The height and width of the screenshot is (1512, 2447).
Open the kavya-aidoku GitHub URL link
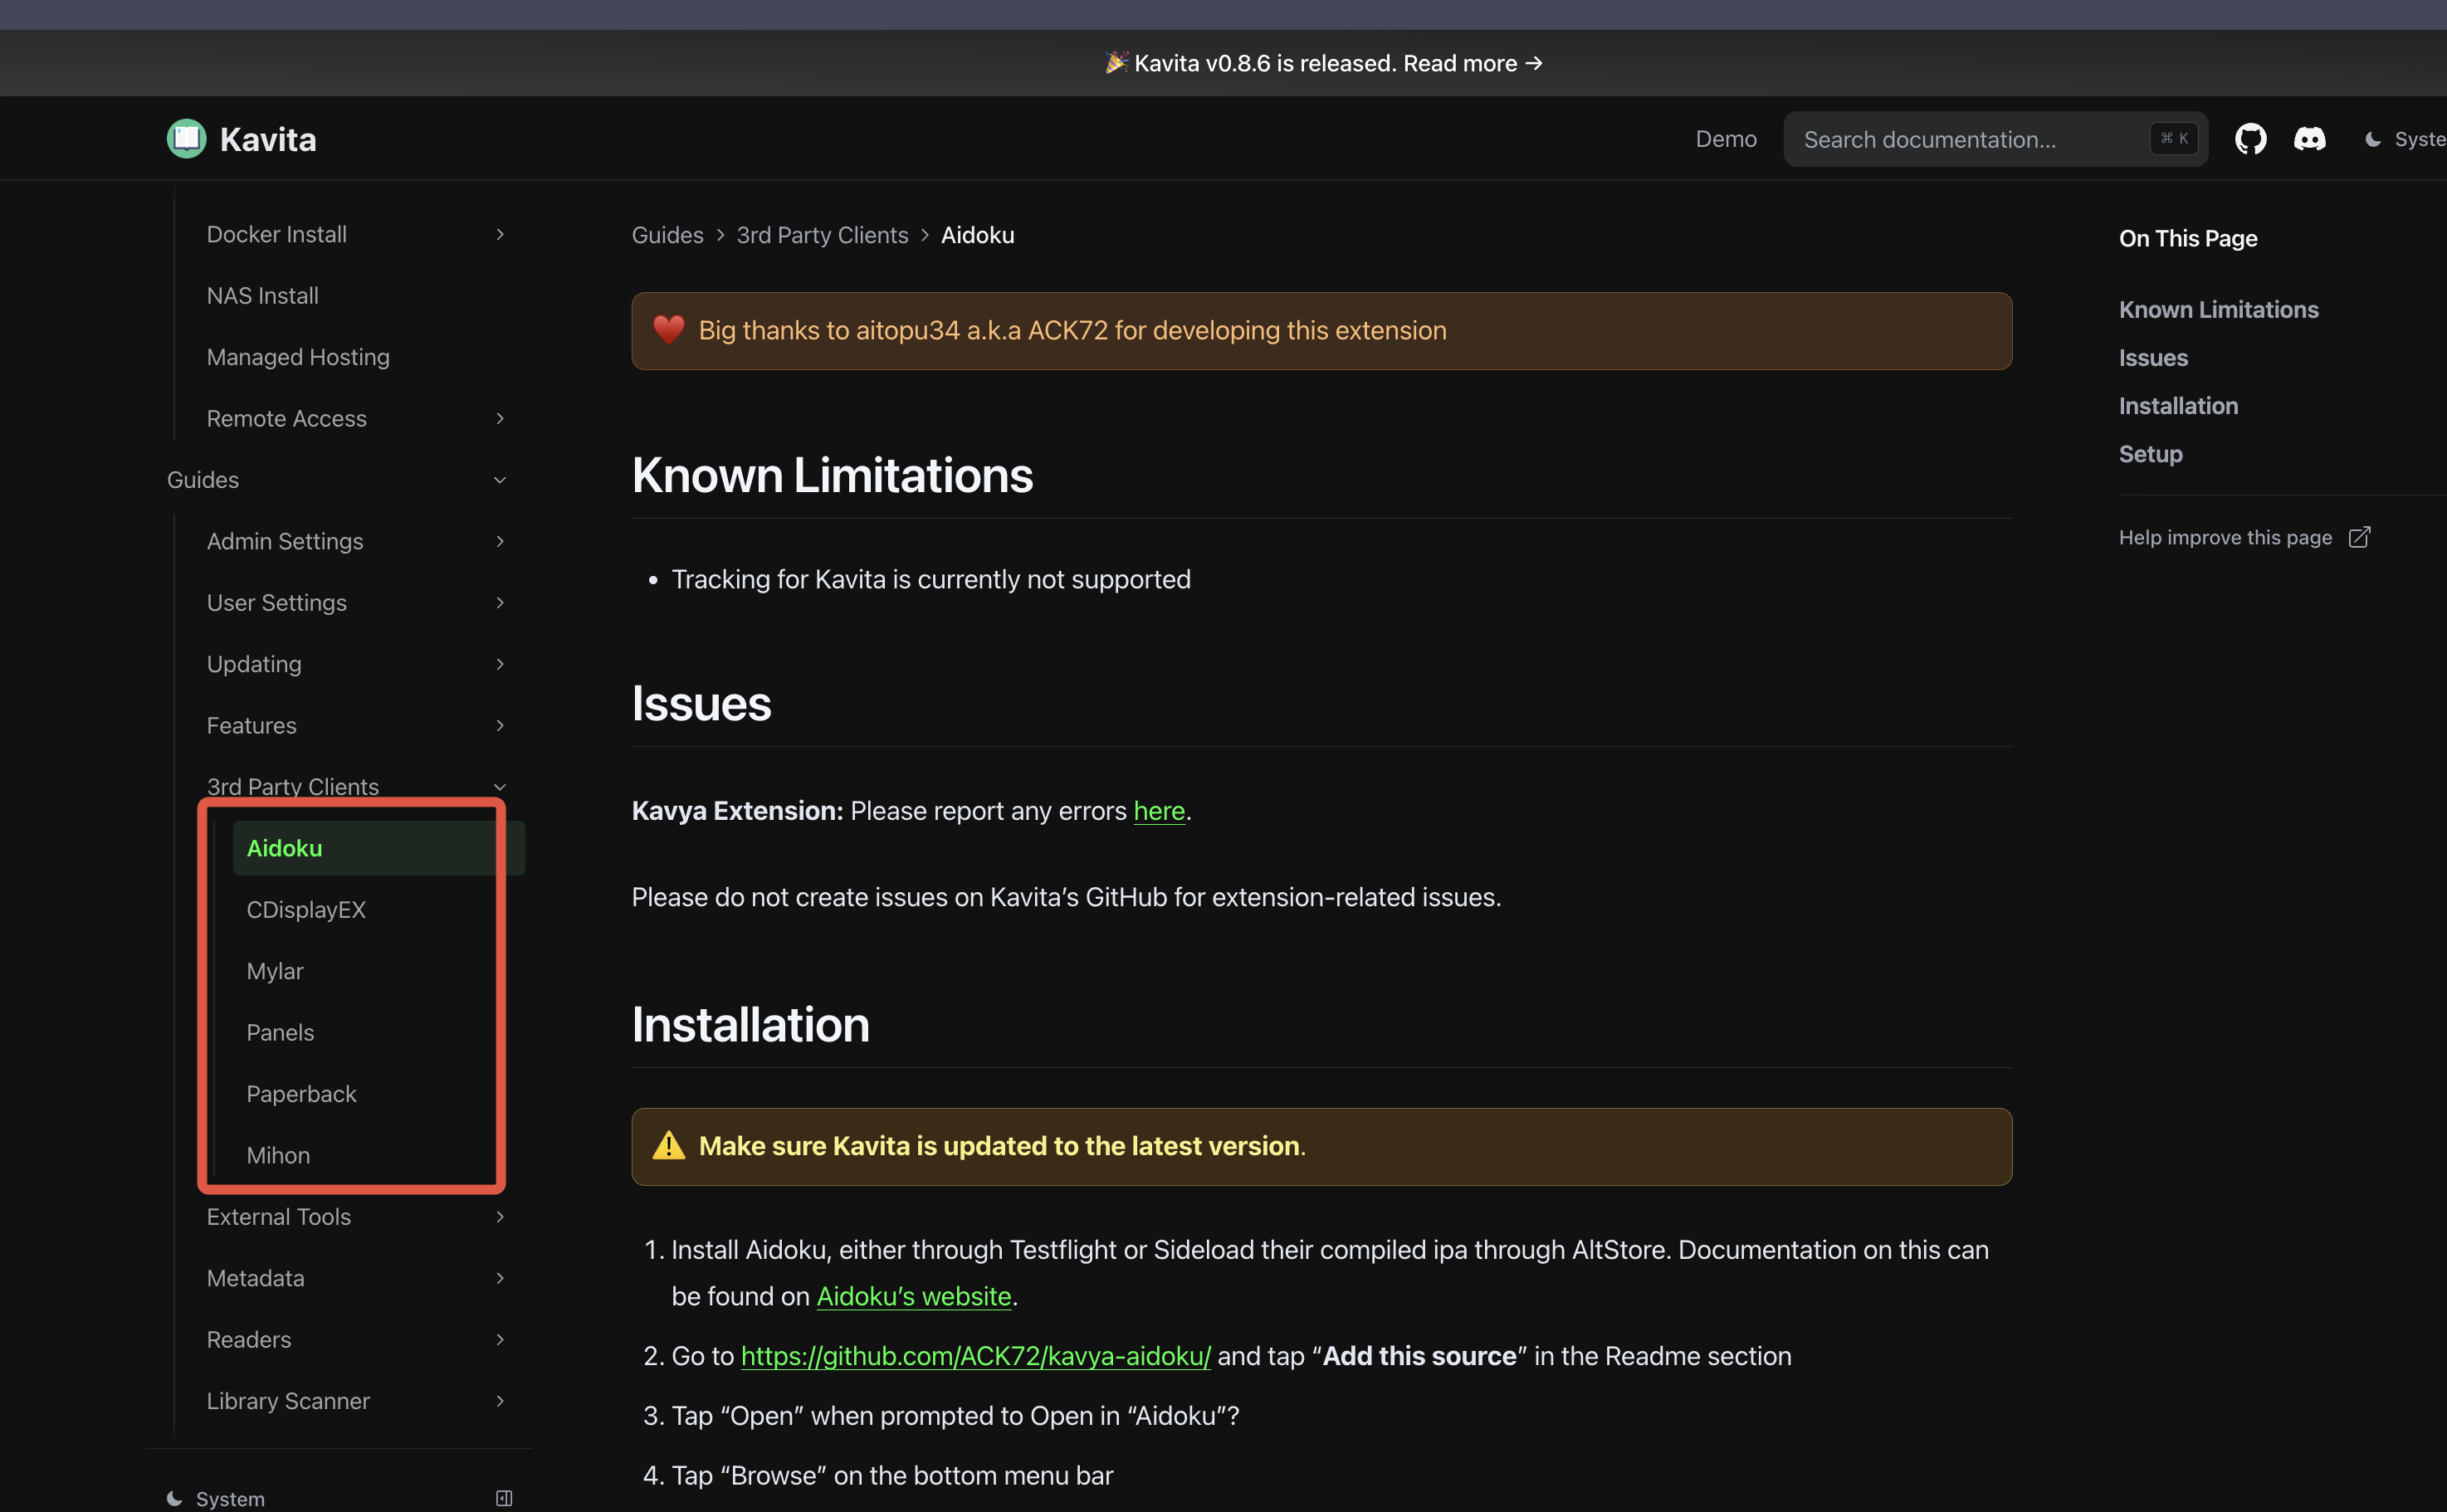tap(975, 1356)
